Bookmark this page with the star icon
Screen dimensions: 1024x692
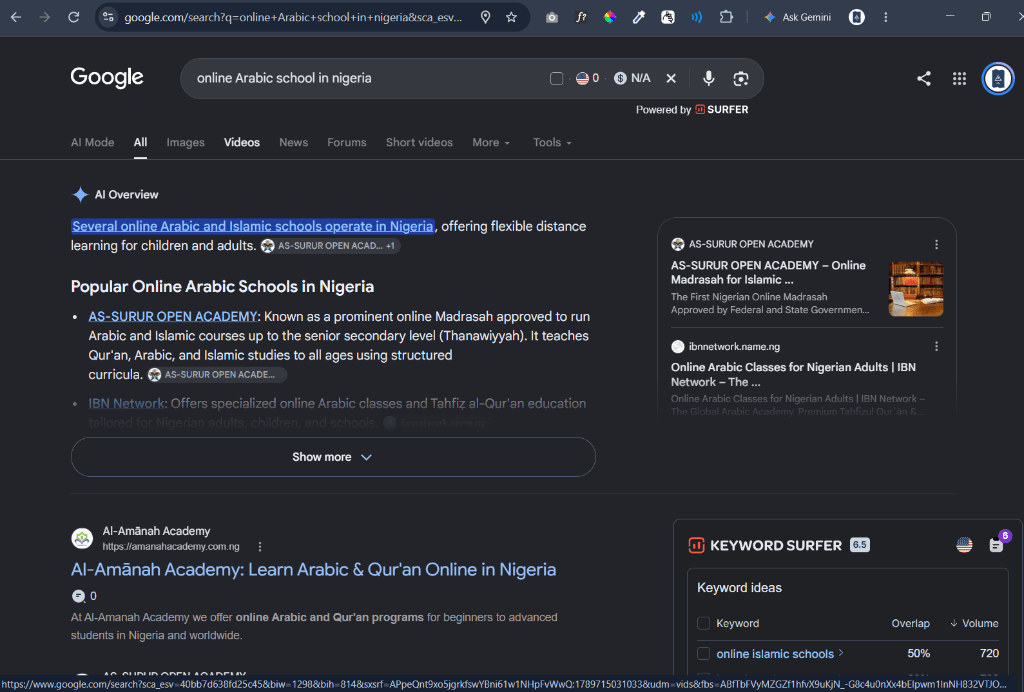click(511, 17)
